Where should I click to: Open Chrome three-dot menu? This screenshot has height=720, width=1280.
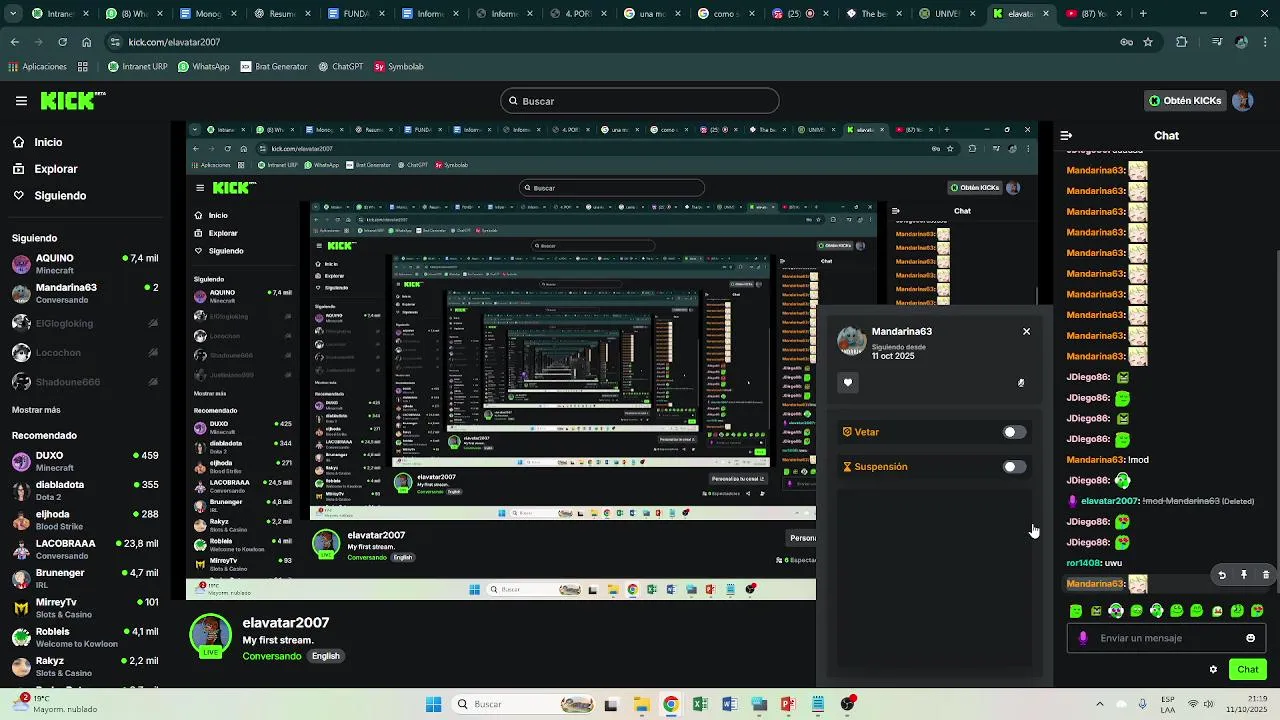point(1266,42)
